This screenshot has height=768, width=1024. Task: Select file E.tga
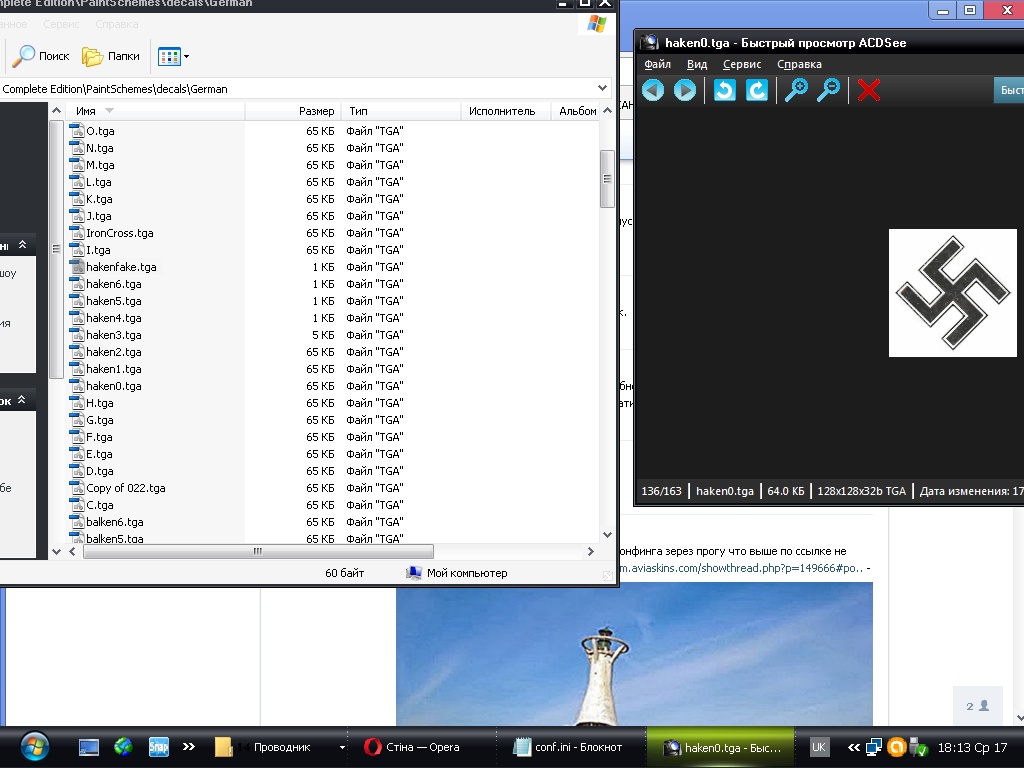click(99, 454)
